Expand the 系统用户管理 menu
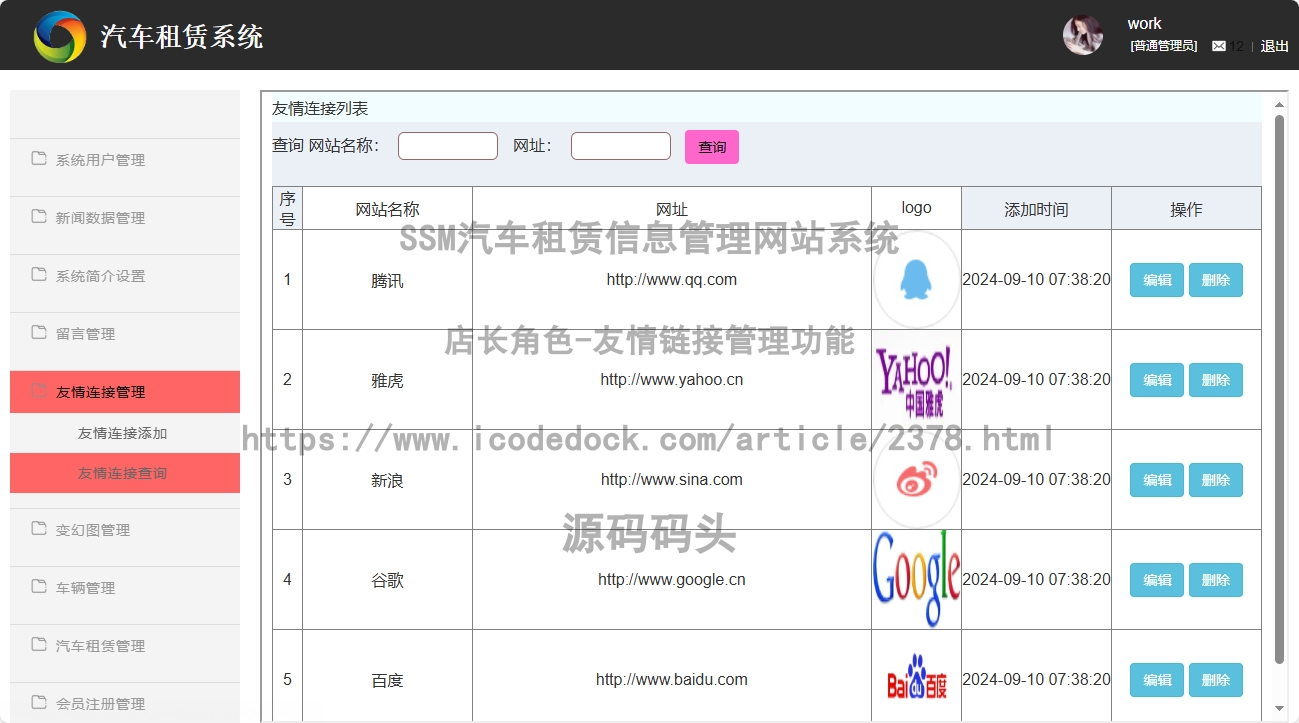Viewport: 1299px width, 723px height. click(x=125, y=160)
